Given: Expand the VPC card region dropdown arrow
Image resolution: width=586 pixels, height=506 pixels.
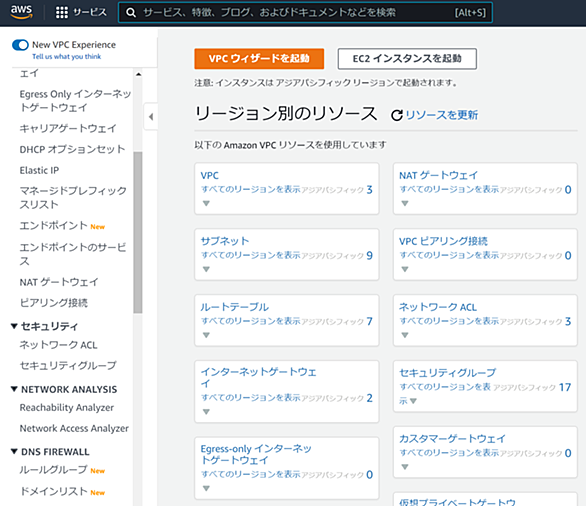Looking at the screenshot, I should click(206, 203).
